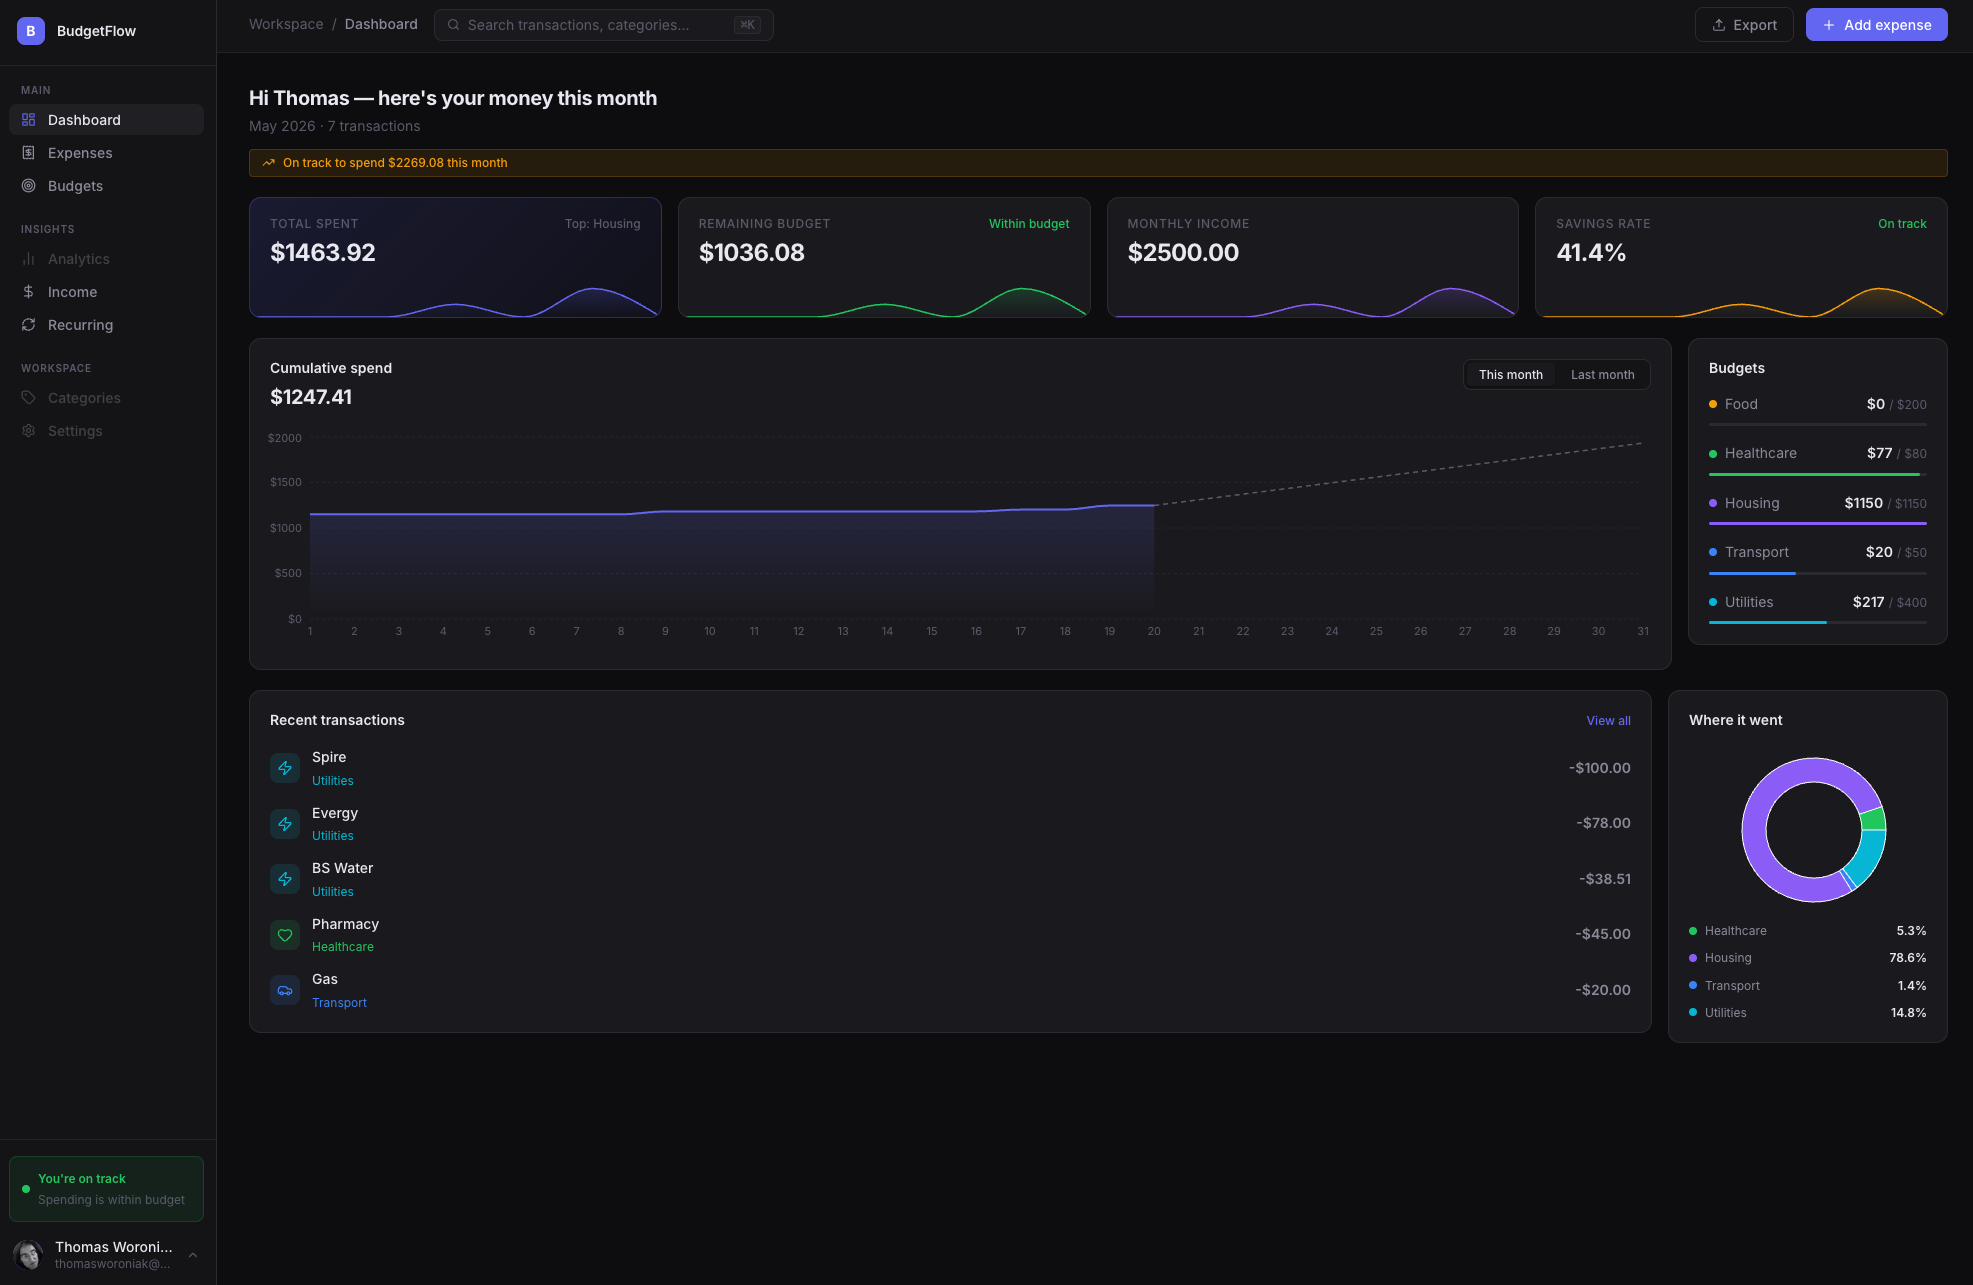Click the Pharmacy heart icon
1973x1285 pixels.
coord(285,935)
